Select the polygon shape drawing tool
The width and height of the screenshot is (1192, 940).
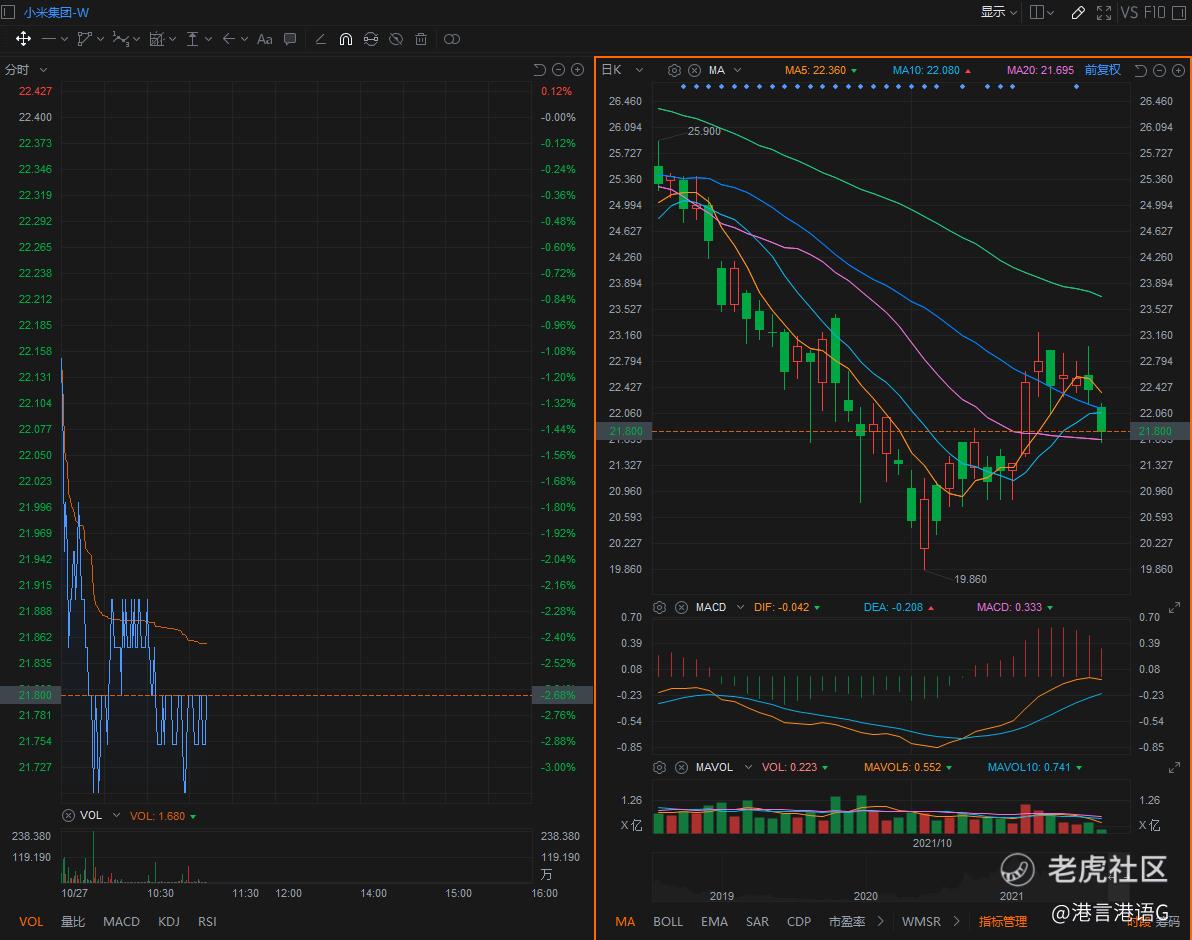tap(84, 39)
